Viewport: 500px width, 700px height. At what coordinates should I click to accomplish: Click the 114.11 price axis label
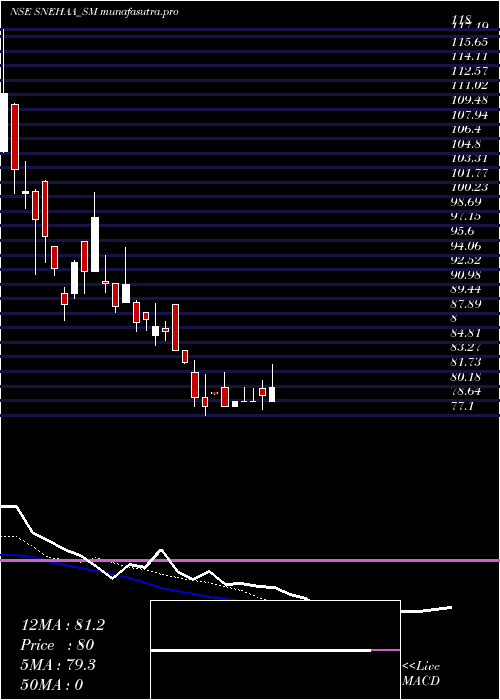(469, 56)
